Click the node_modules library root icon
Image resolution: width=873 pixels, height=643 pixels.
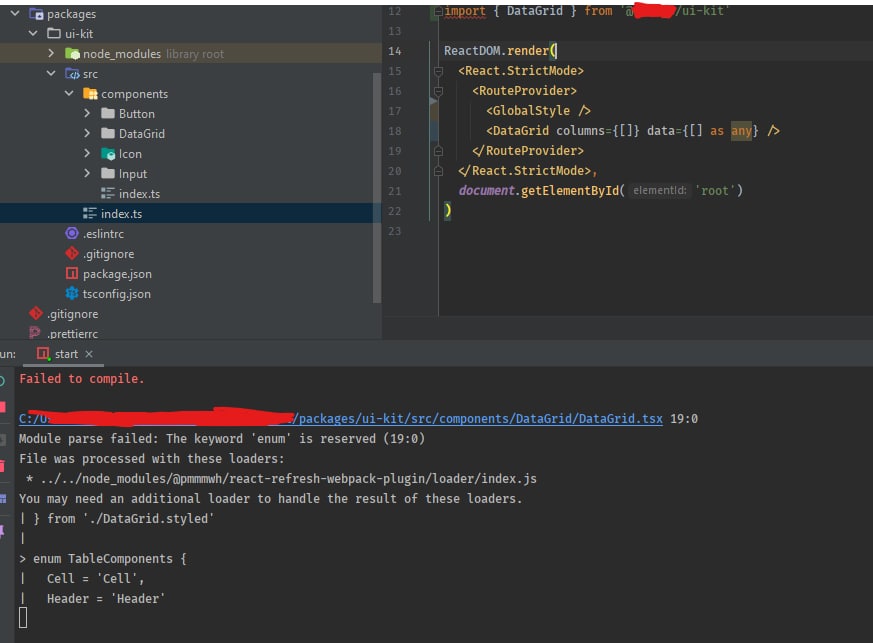[72, 53]
